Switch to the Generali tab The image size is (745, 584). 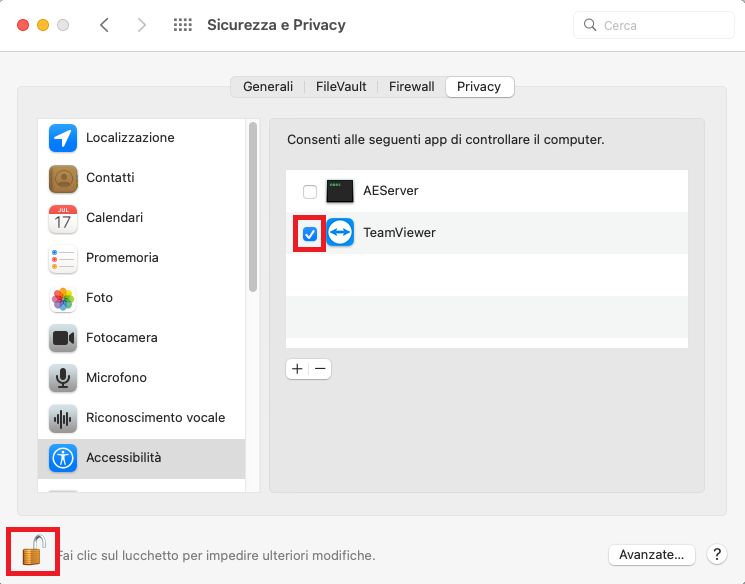(x=268, y=86)
